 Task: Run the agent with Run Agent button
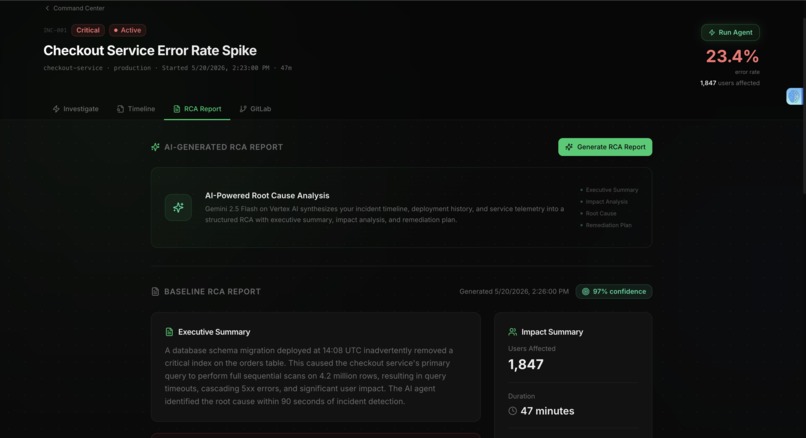pos(730,32)
